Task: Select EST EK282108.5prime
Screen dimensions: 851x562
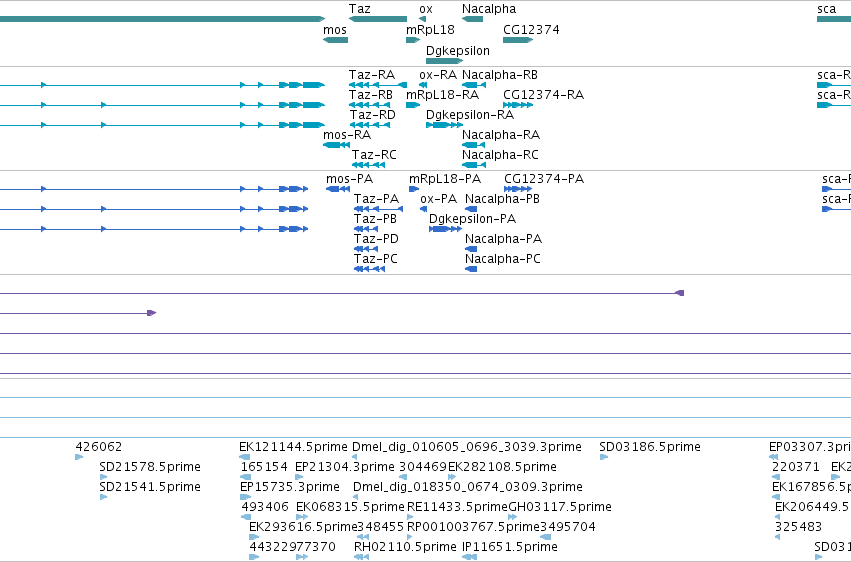Action: (502, 467)
